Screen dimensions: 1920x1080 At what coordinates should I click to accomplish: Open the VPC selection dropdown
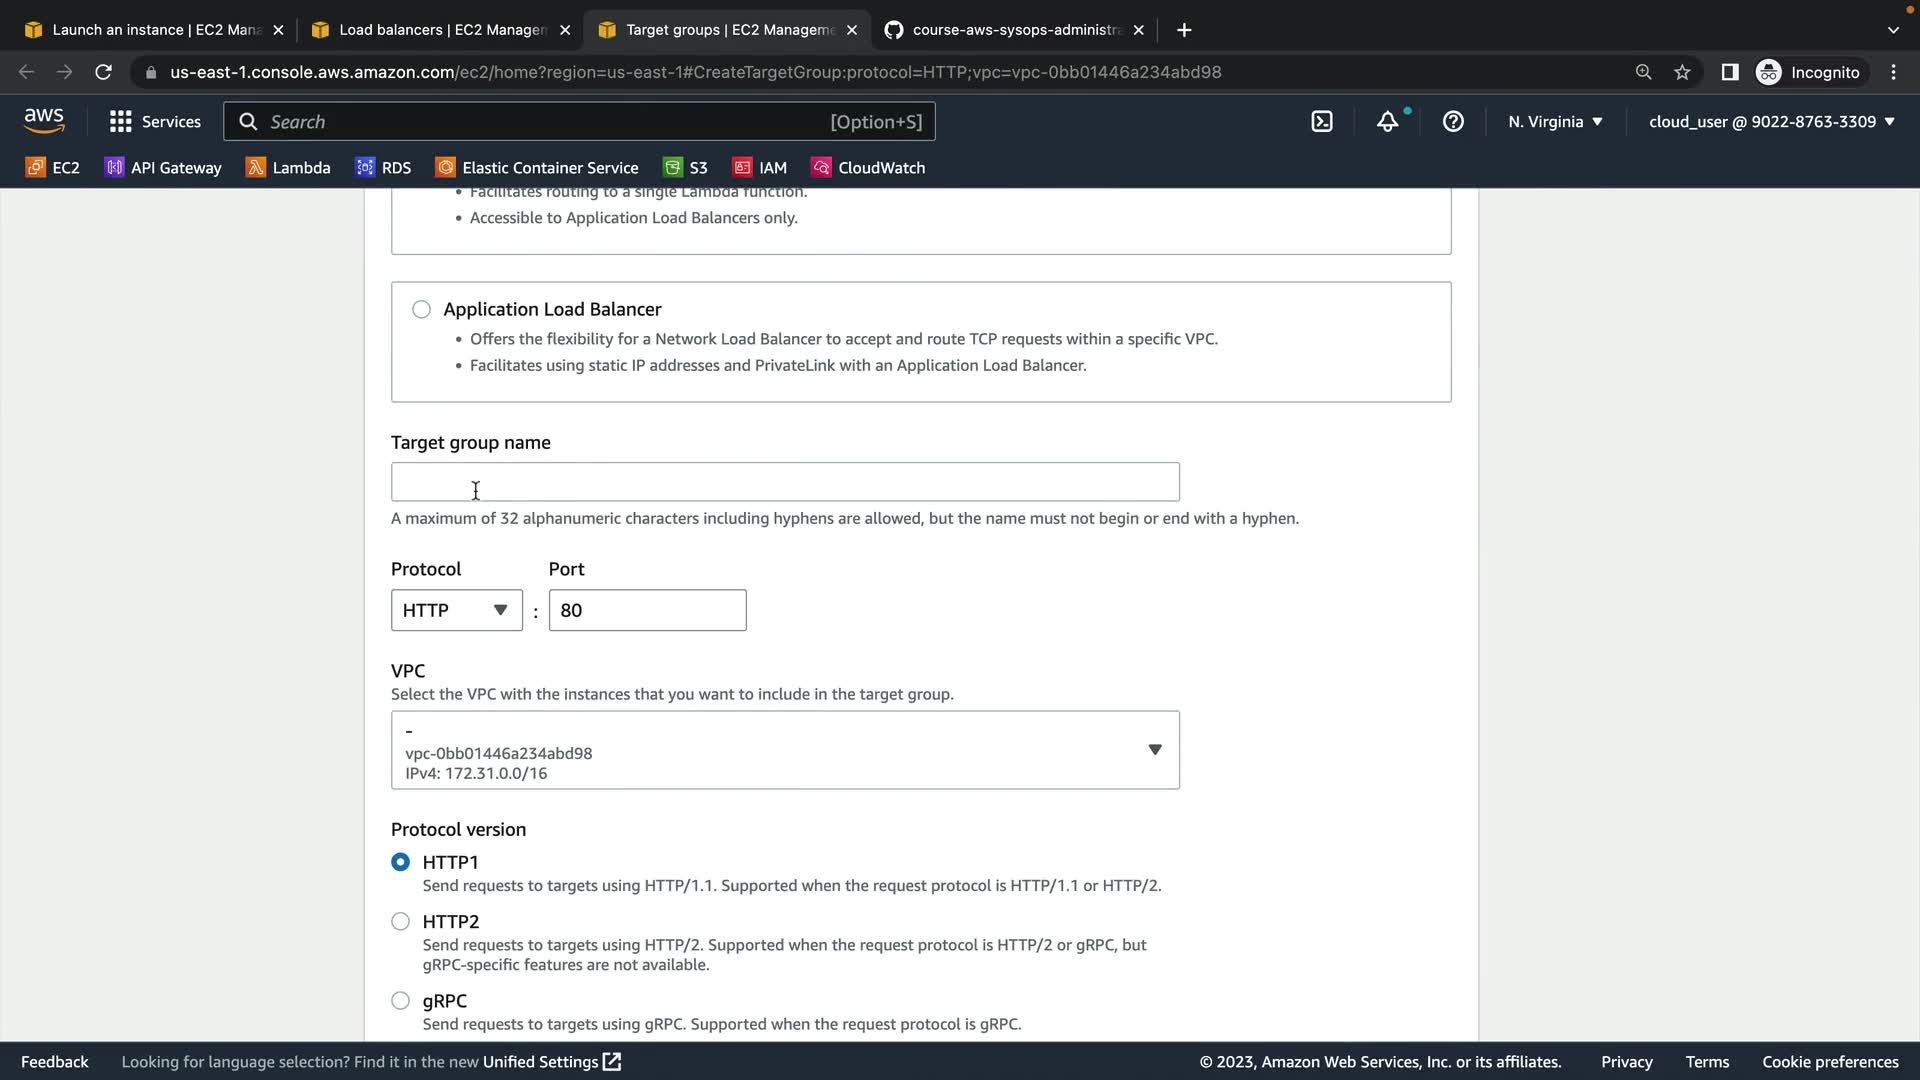click(x=785, y=751)
